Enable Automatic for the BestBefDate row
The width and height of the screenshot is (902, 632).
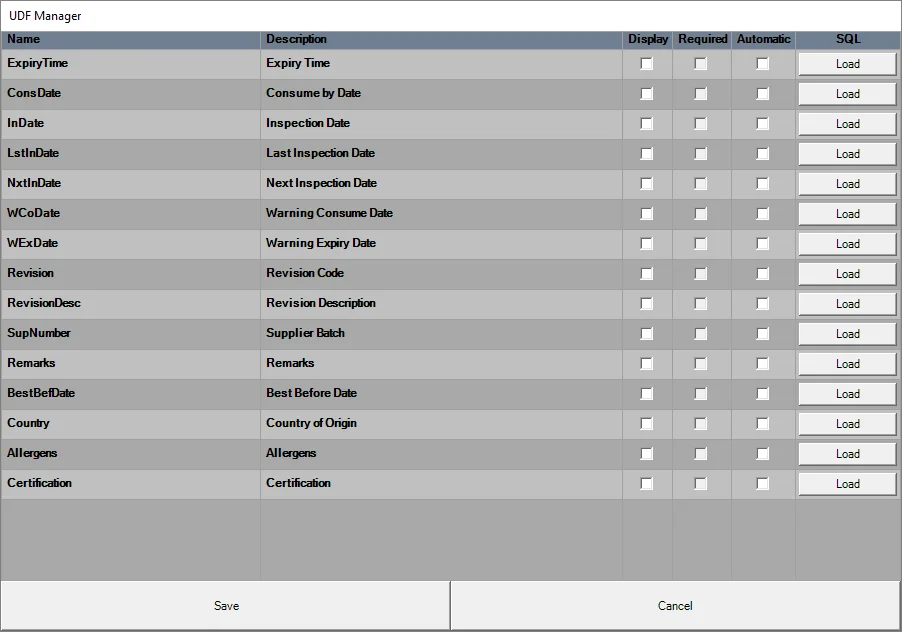763,393
